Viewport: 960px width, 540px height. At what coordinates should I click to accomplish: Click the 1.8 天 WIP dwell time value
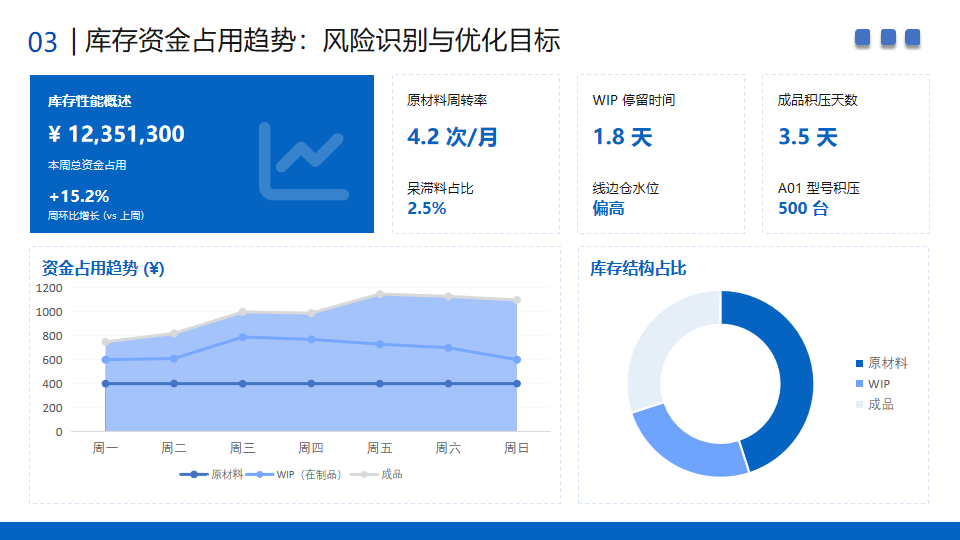622,137
